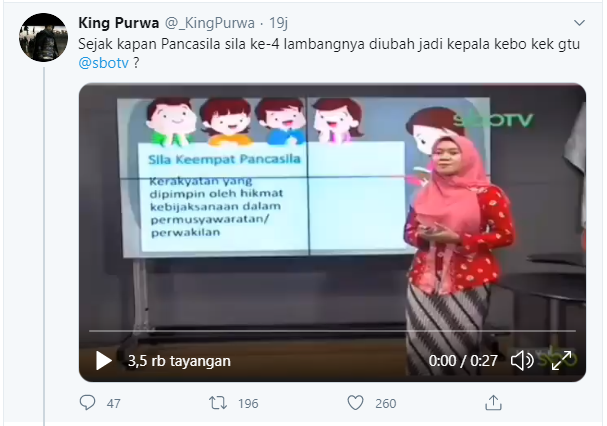Click the 47 replies count
The width and height of the screenshot is (607, 426).
click(x=113, y=404)
